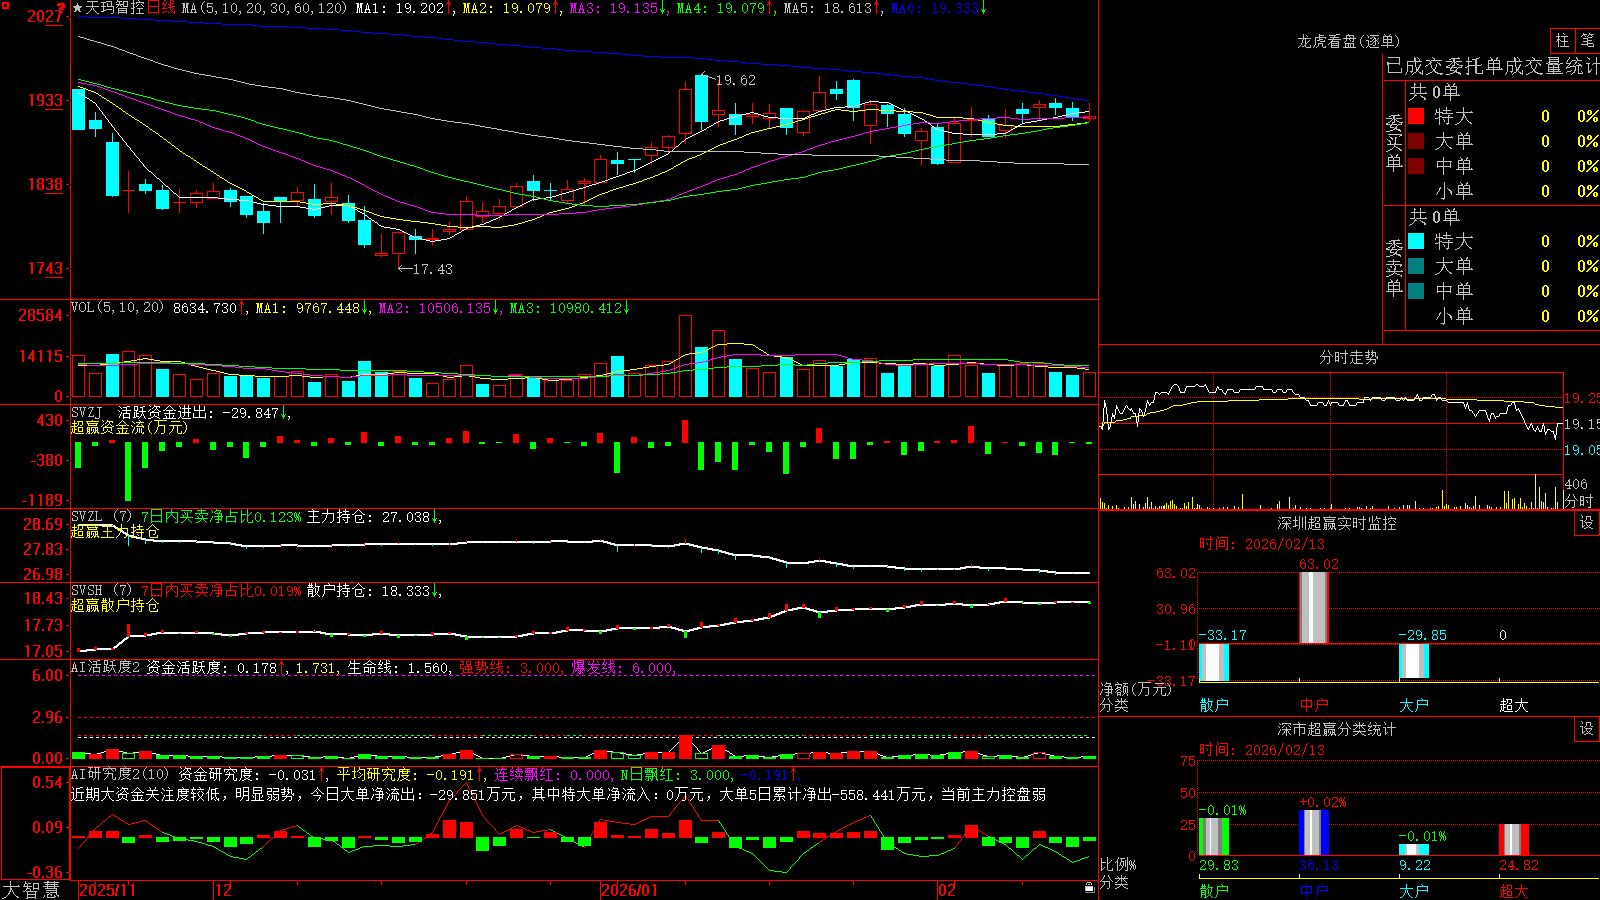Click the cyan 特大 sell-order swatch
The image size is (1600, 900).
[x=1416, y=241]
